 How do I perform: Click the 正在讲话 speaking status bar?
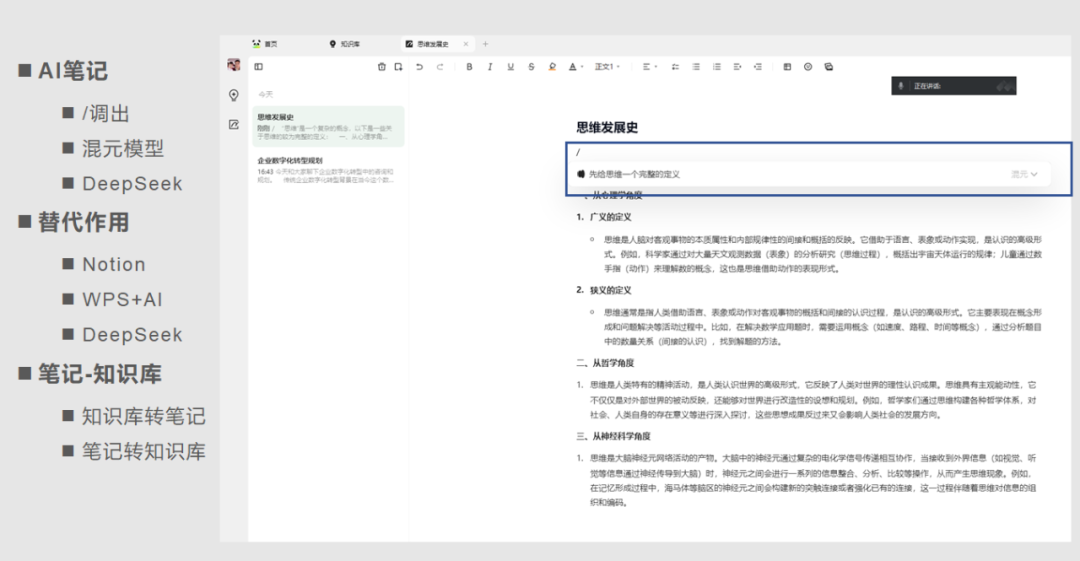pos(953,85)
